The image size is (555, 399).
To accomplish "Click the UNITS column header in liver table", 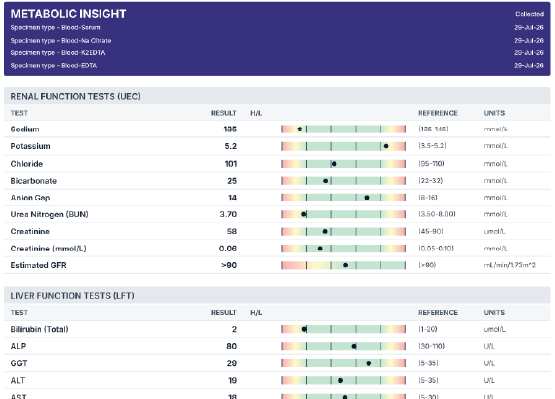I will pyautogui.click(x=494, y=313).
